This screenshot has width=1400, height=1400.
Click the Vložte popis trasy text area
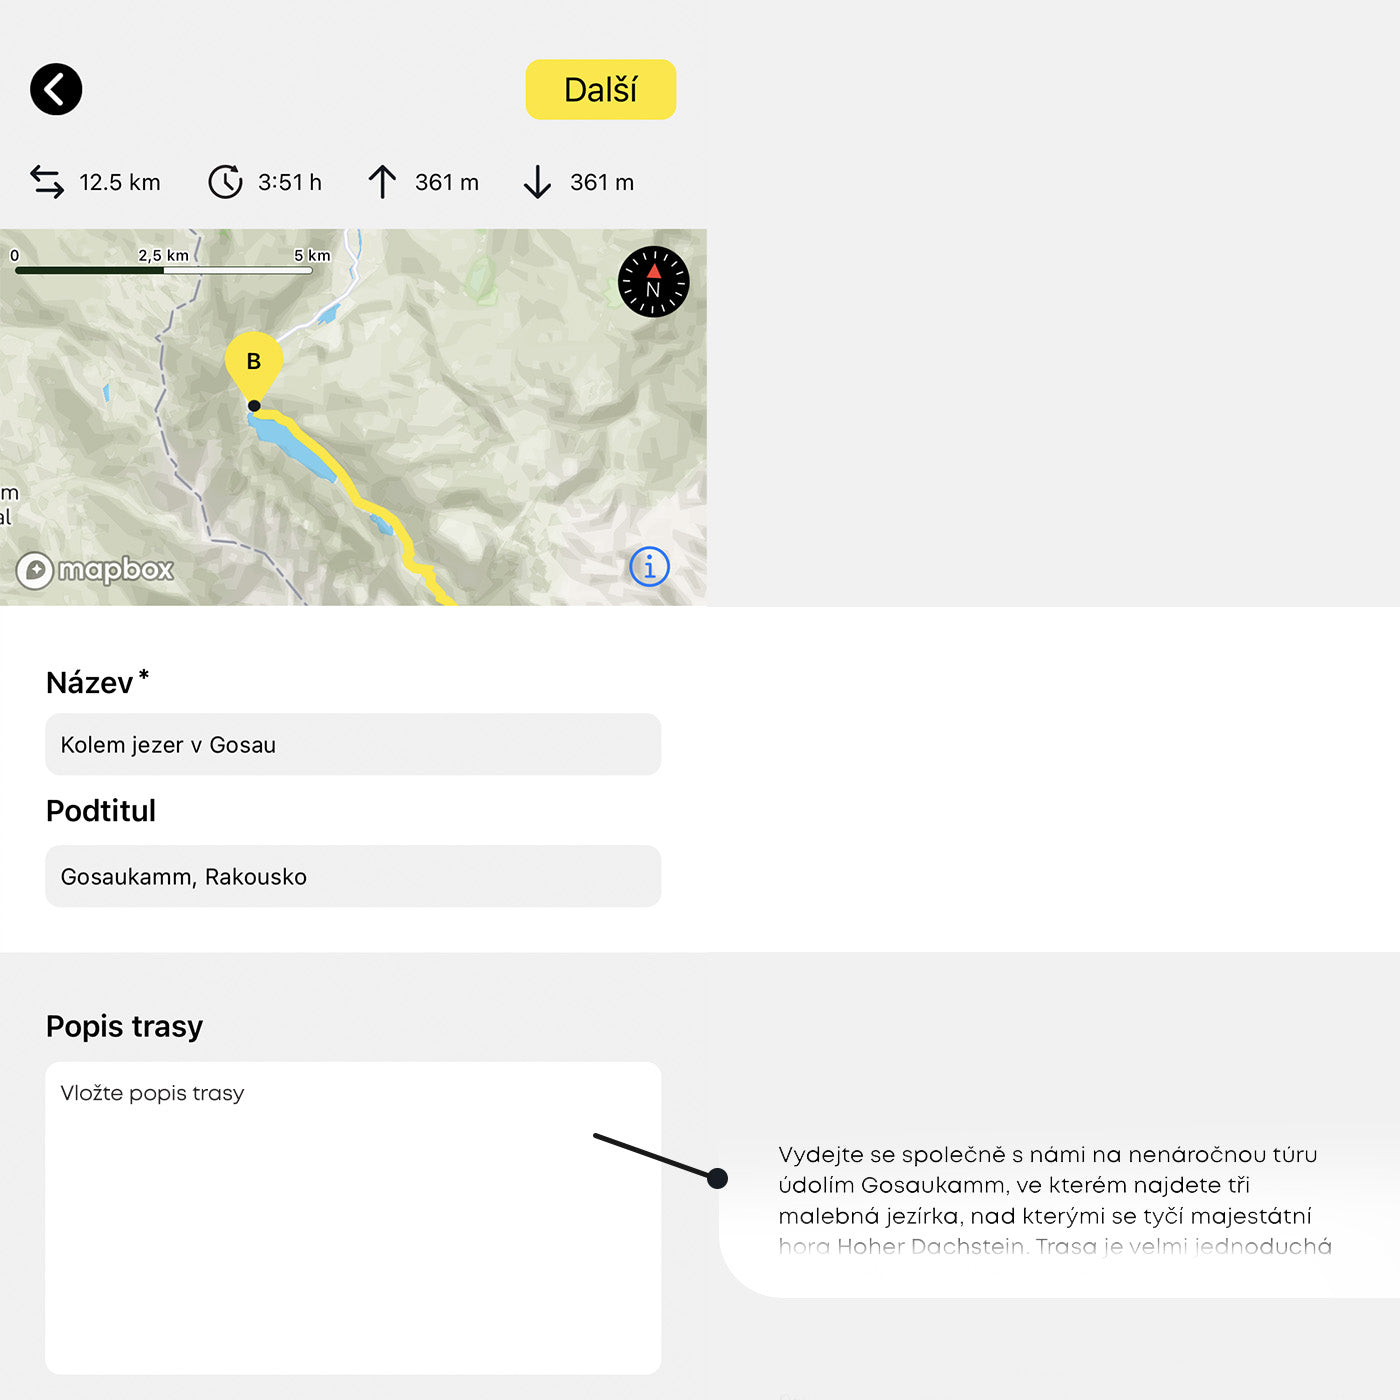pyautogui.click(x=353, y=1217)
